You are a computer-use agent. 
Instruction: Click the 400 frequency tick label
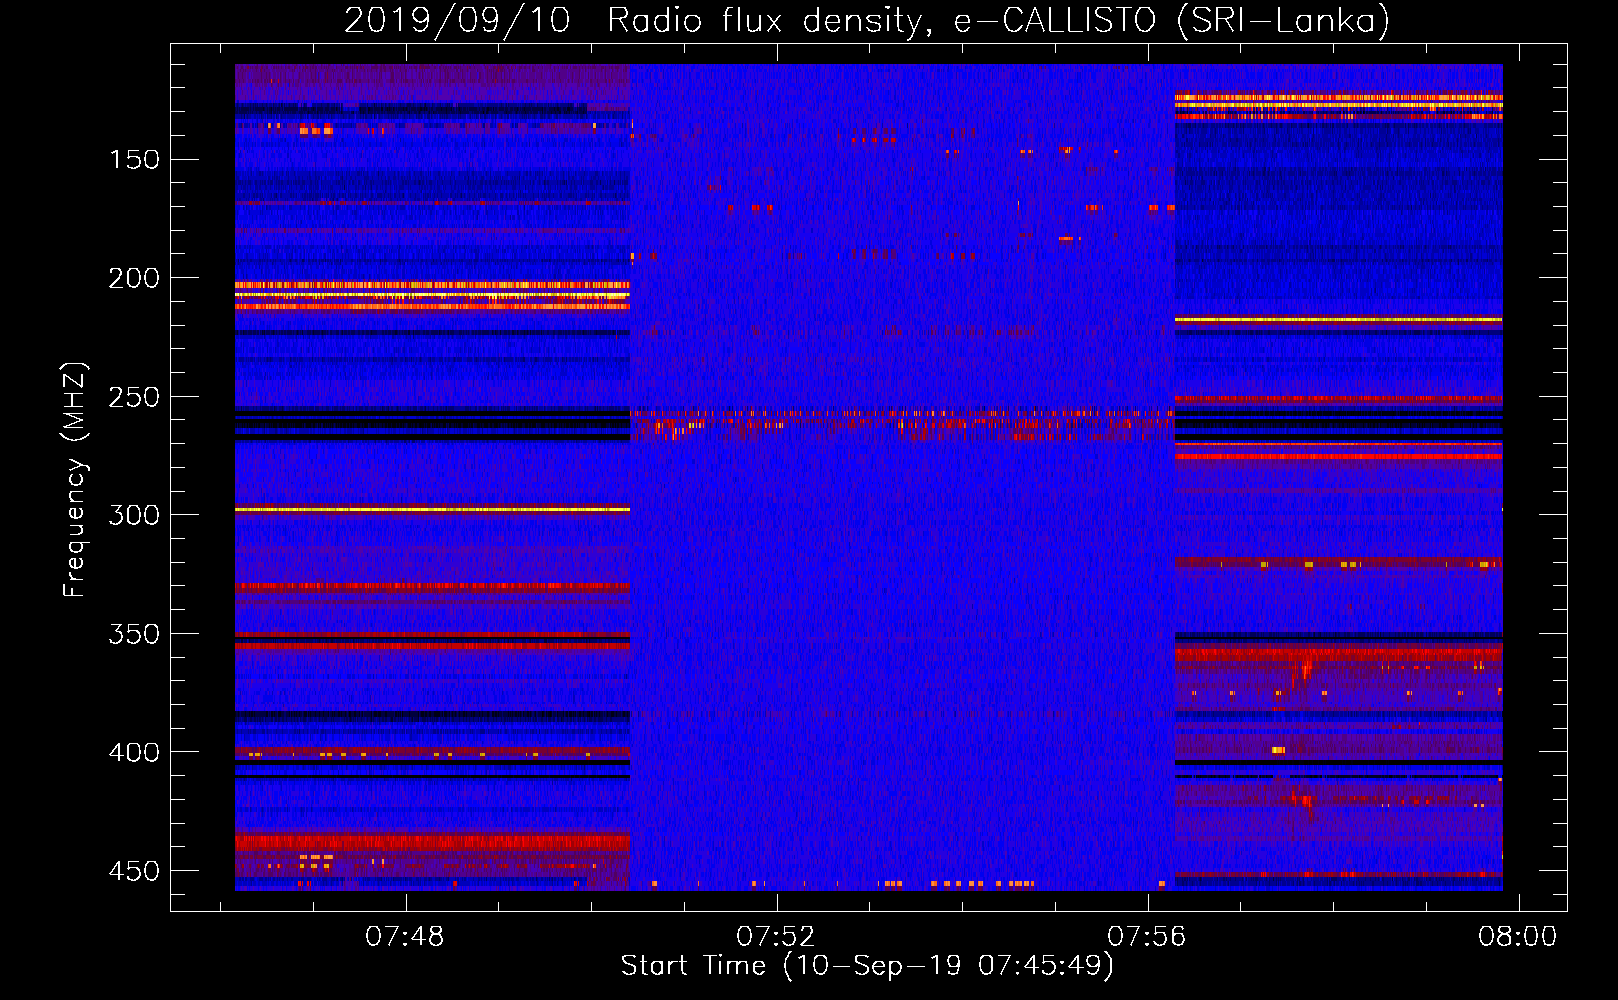(134, 752)
